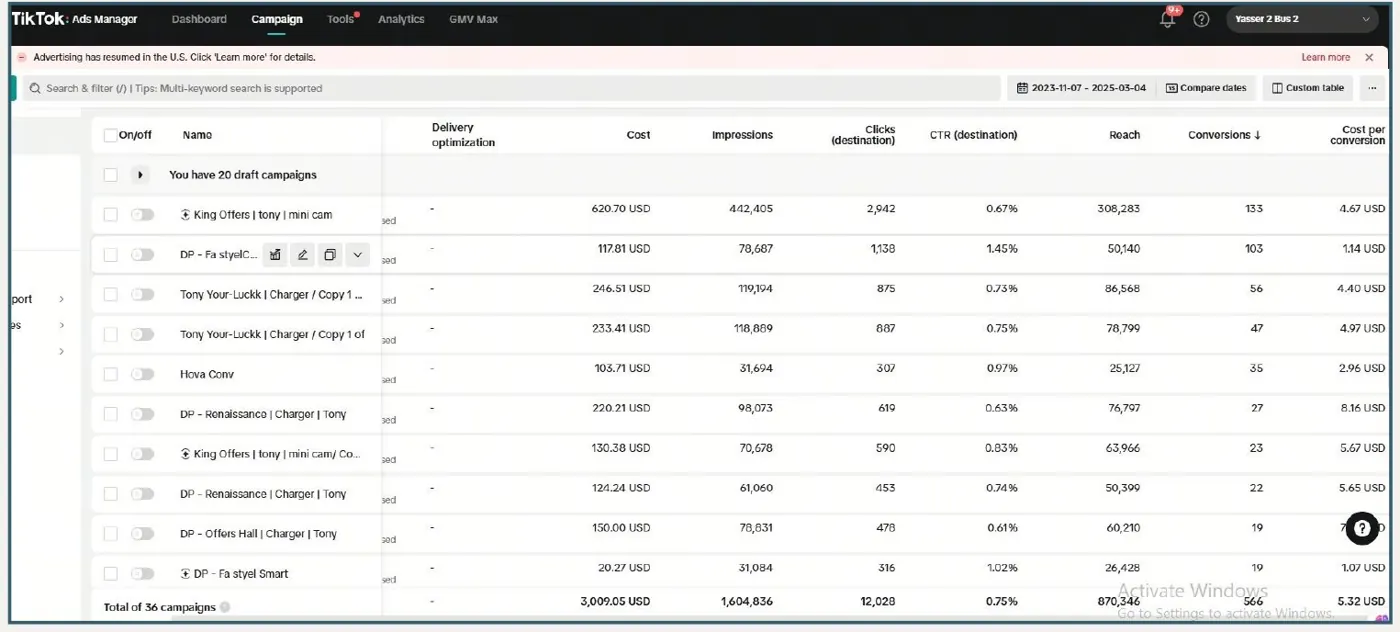Click the Clicks (destination) column header

[863, 135]
